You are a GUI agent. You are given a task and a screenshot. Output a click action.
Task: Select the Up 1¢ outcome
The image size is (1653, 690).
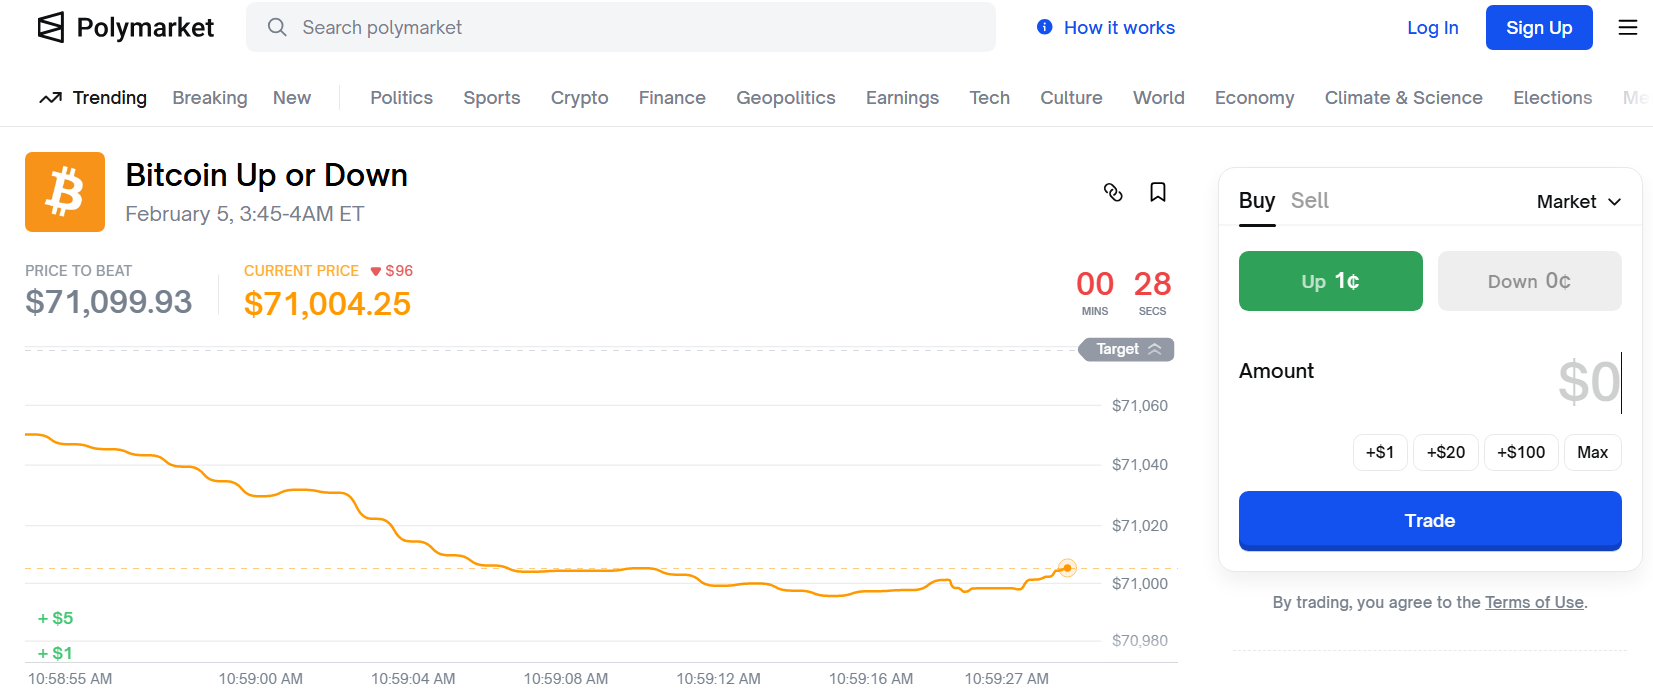1330,281
